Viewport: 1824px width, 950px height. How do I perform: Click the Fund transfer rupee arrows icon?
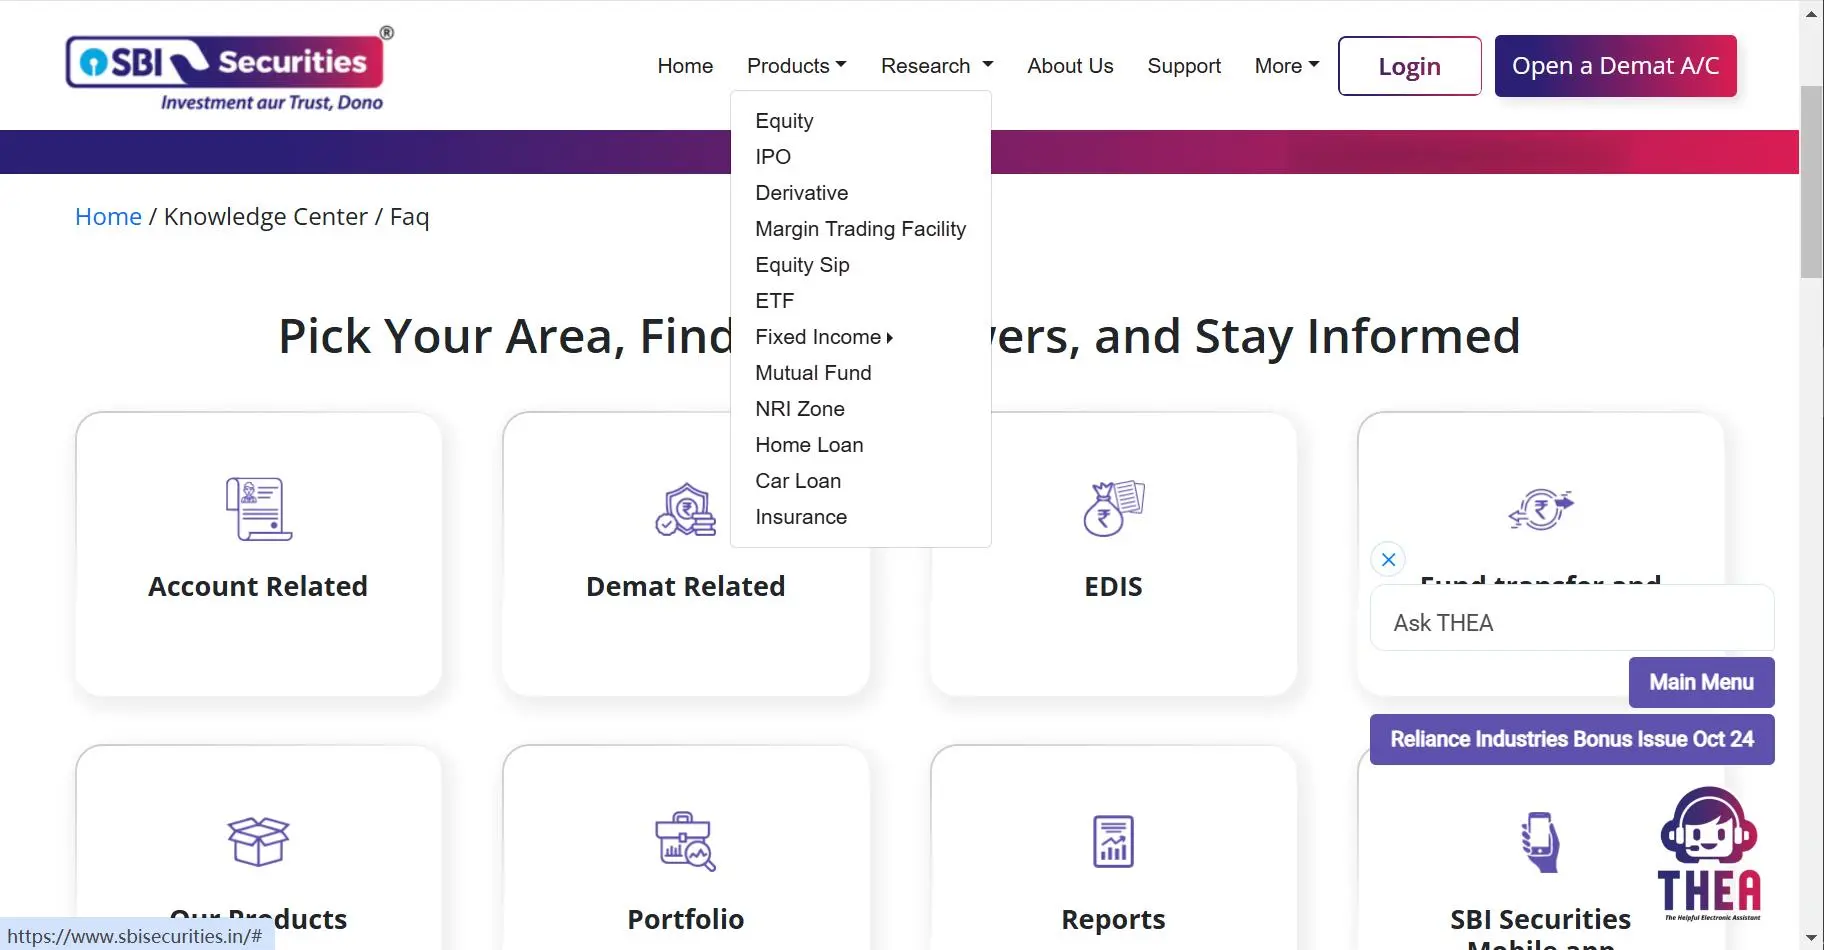pyautogui.click(x=1541, y=509)
